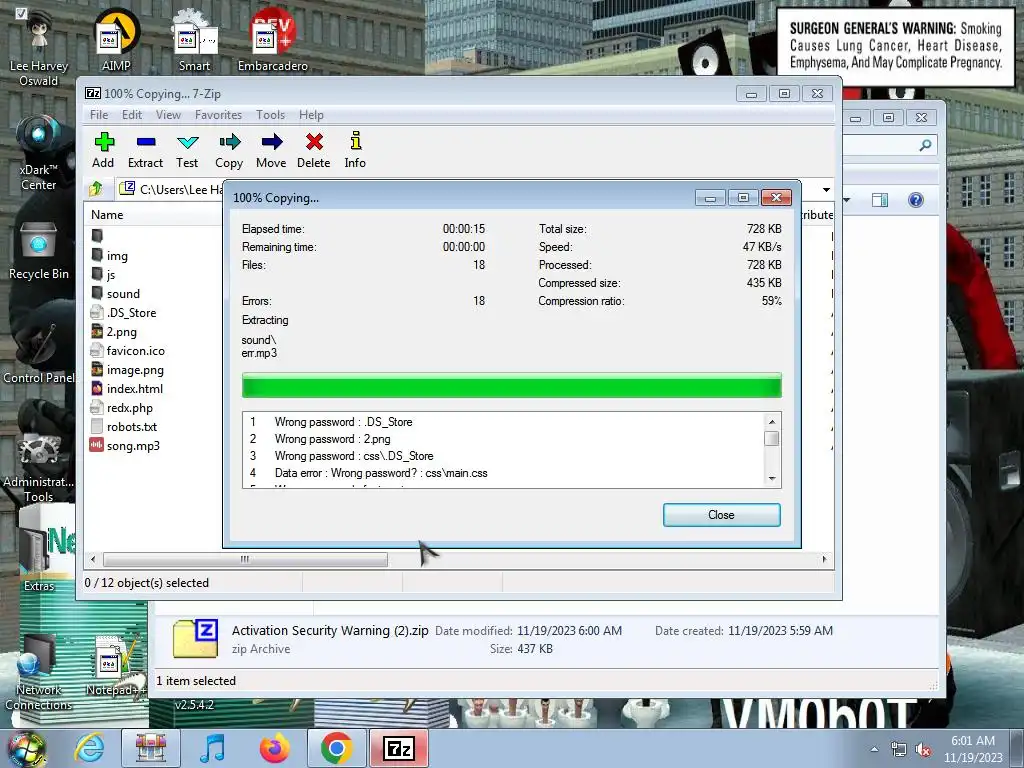Click the 7-Zip list scroll left arrow

click(93, 560)
